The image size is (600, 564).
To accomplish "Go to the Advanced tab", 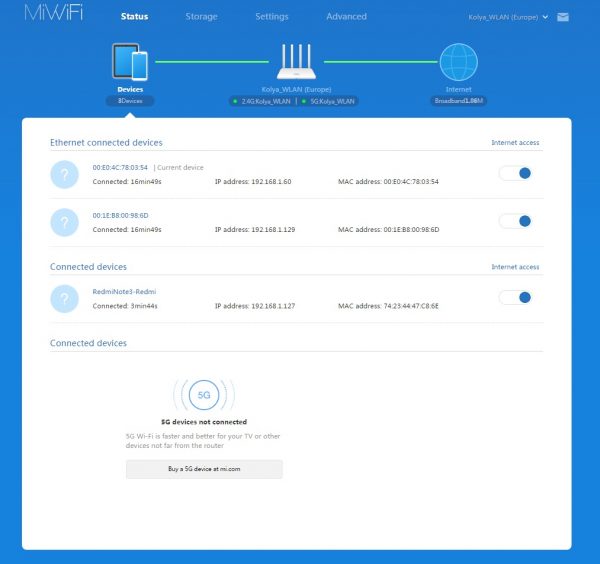I will 346,16.
